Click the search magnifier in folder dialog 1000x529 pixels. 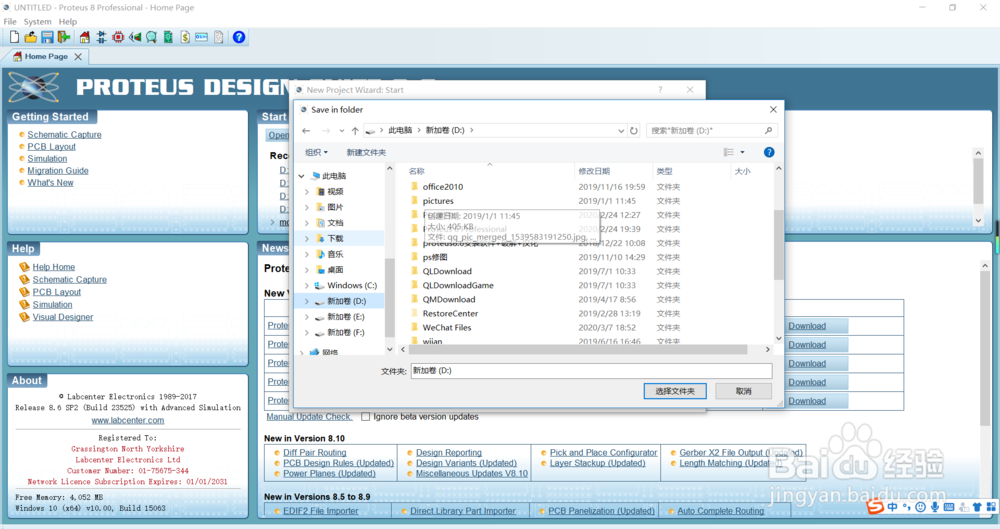point(768,130)
